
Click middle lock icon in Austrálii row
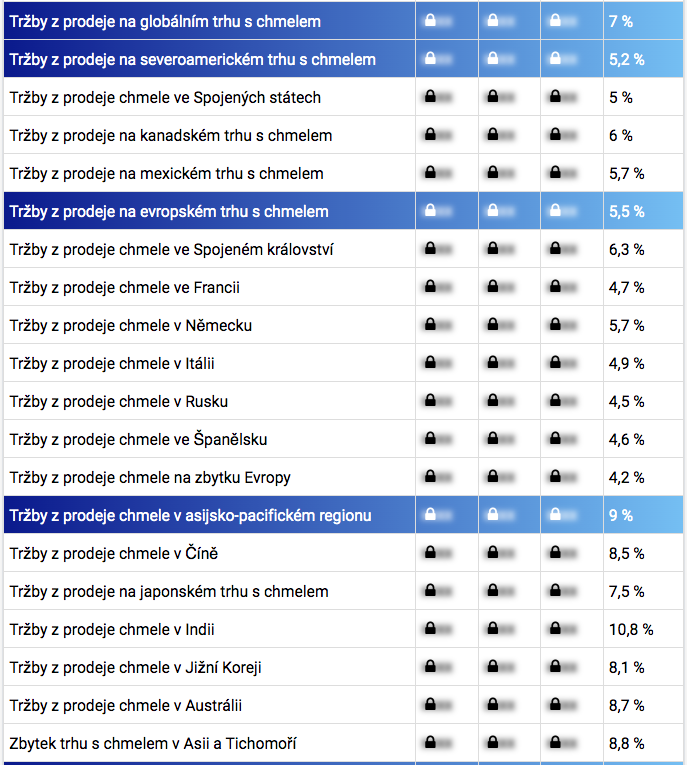[492, 705]
